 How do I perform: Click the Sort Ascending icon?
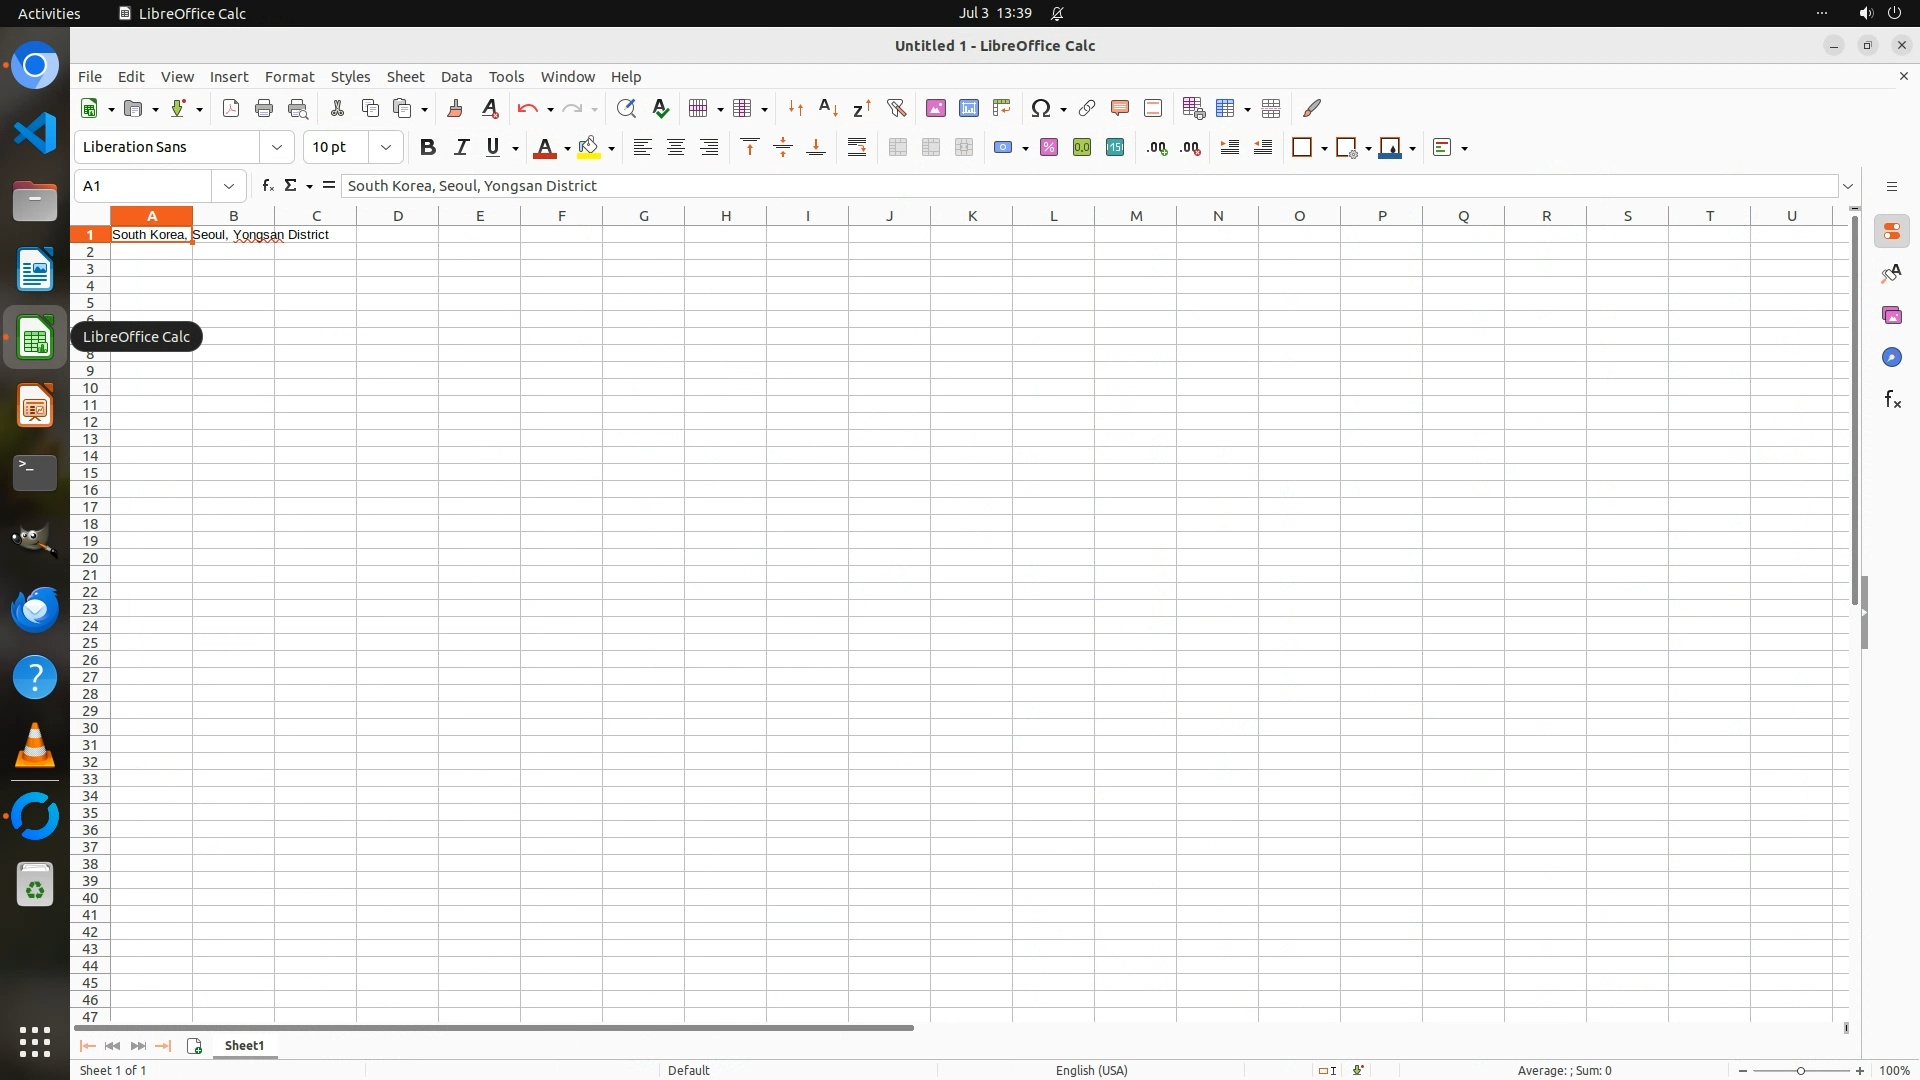pyautogui.click(x=828, y=108)
